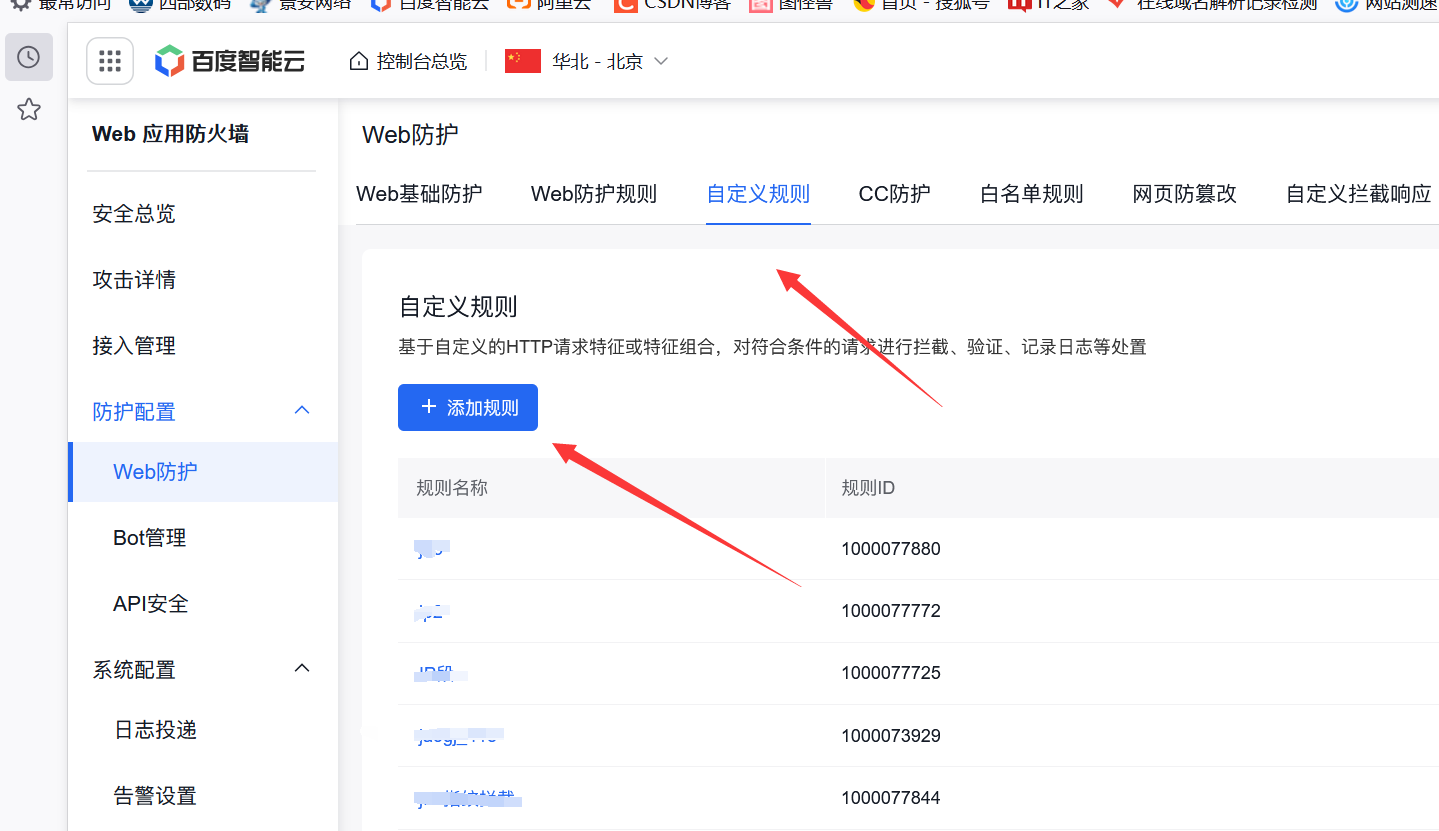Select the 网页防篡改 tab
This screenshot has width=1439, height=831.
coord(1184,194)
